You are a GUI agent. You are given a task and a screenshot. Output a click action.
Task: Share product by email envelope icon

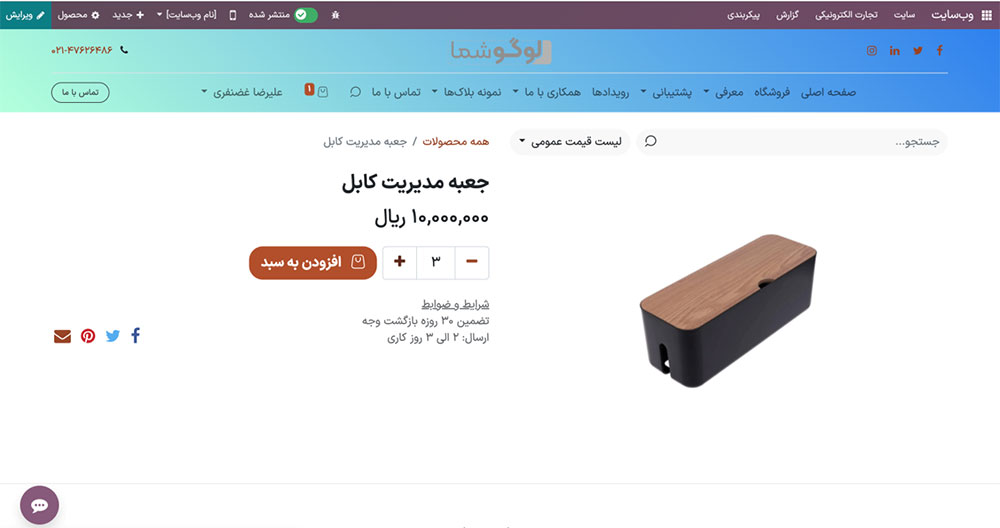[62, 336]
